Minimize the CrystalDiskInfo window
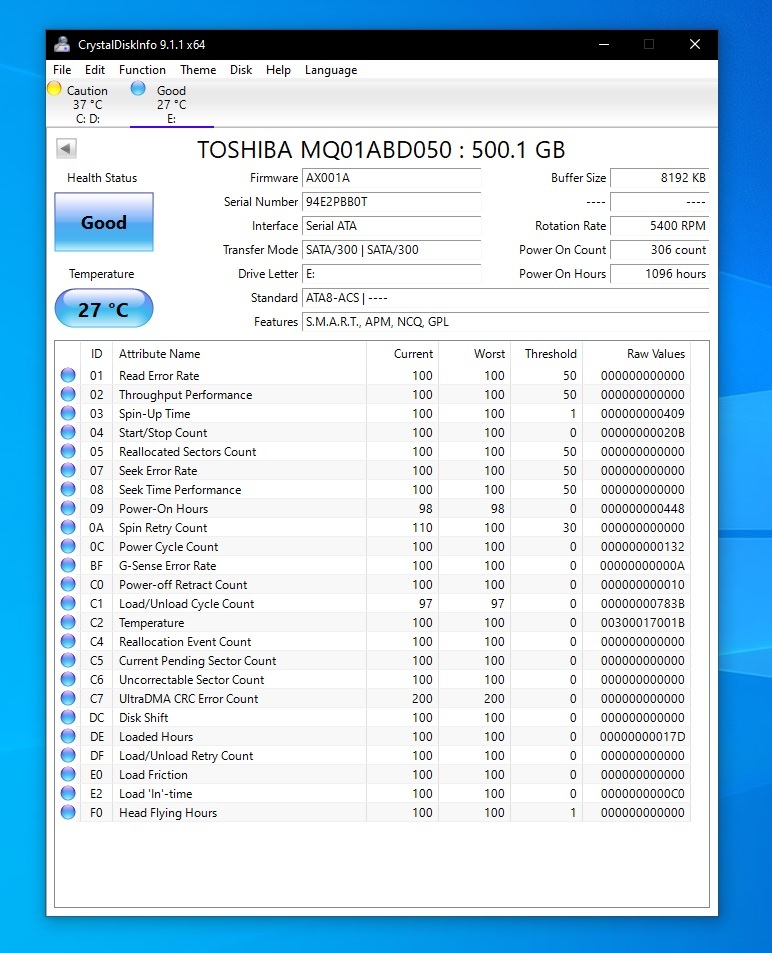 pyautogui.click(x=604, y=44)
